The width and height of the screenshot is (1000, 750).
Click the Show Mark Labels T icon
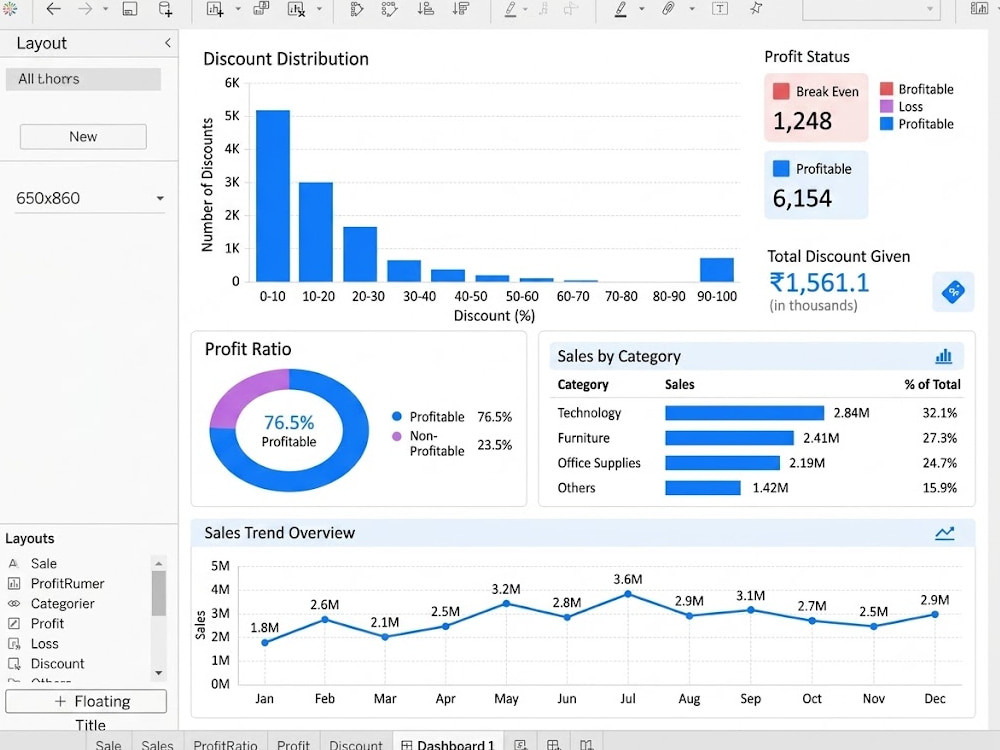pyautogui.click(x=720, y=8)
